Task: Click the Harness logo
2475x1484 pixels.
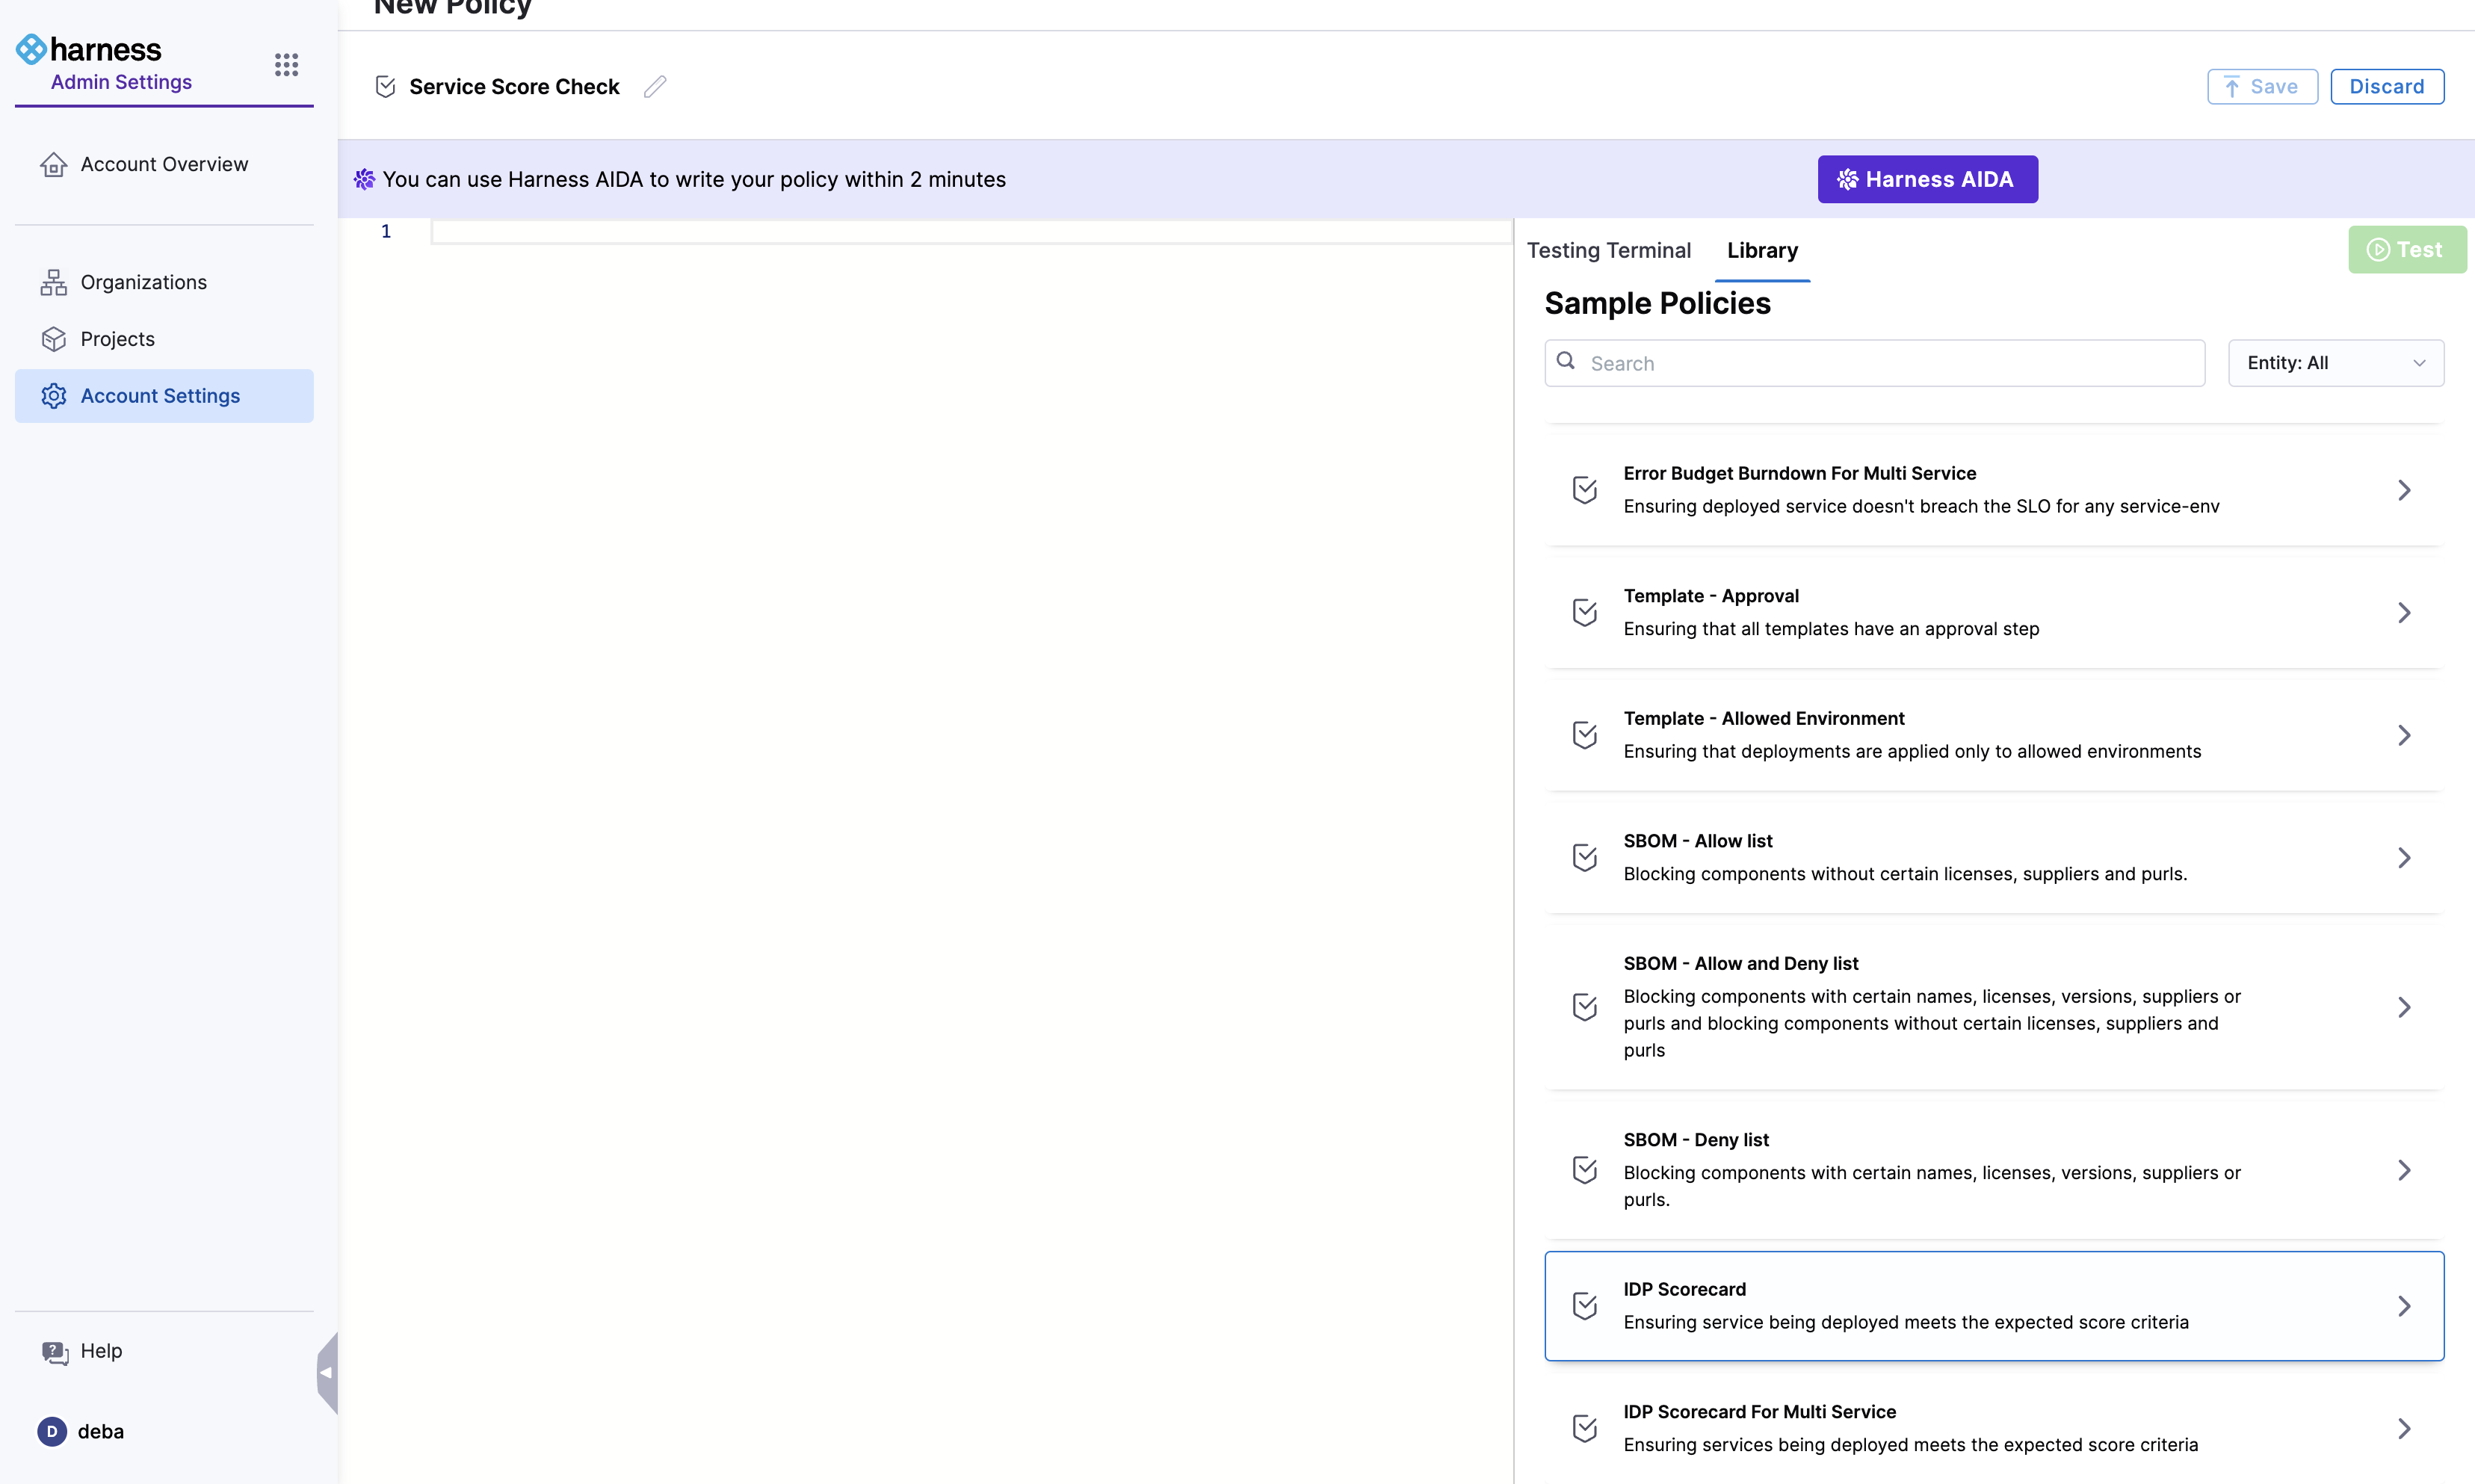Action: [88, 49]
